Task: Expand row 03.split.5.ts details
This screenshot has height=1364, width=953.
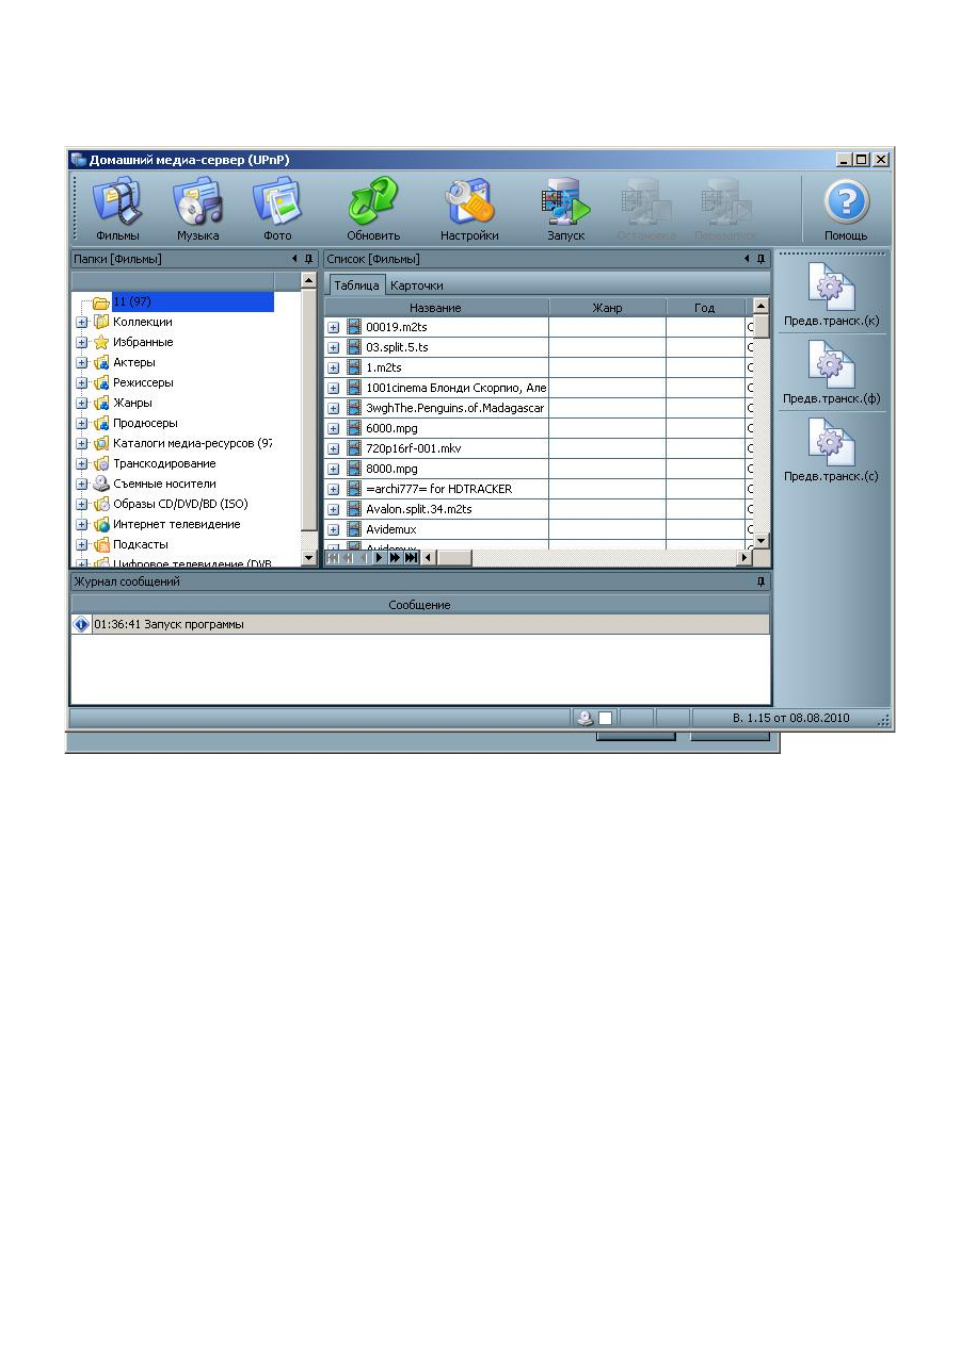Action: 333,348
